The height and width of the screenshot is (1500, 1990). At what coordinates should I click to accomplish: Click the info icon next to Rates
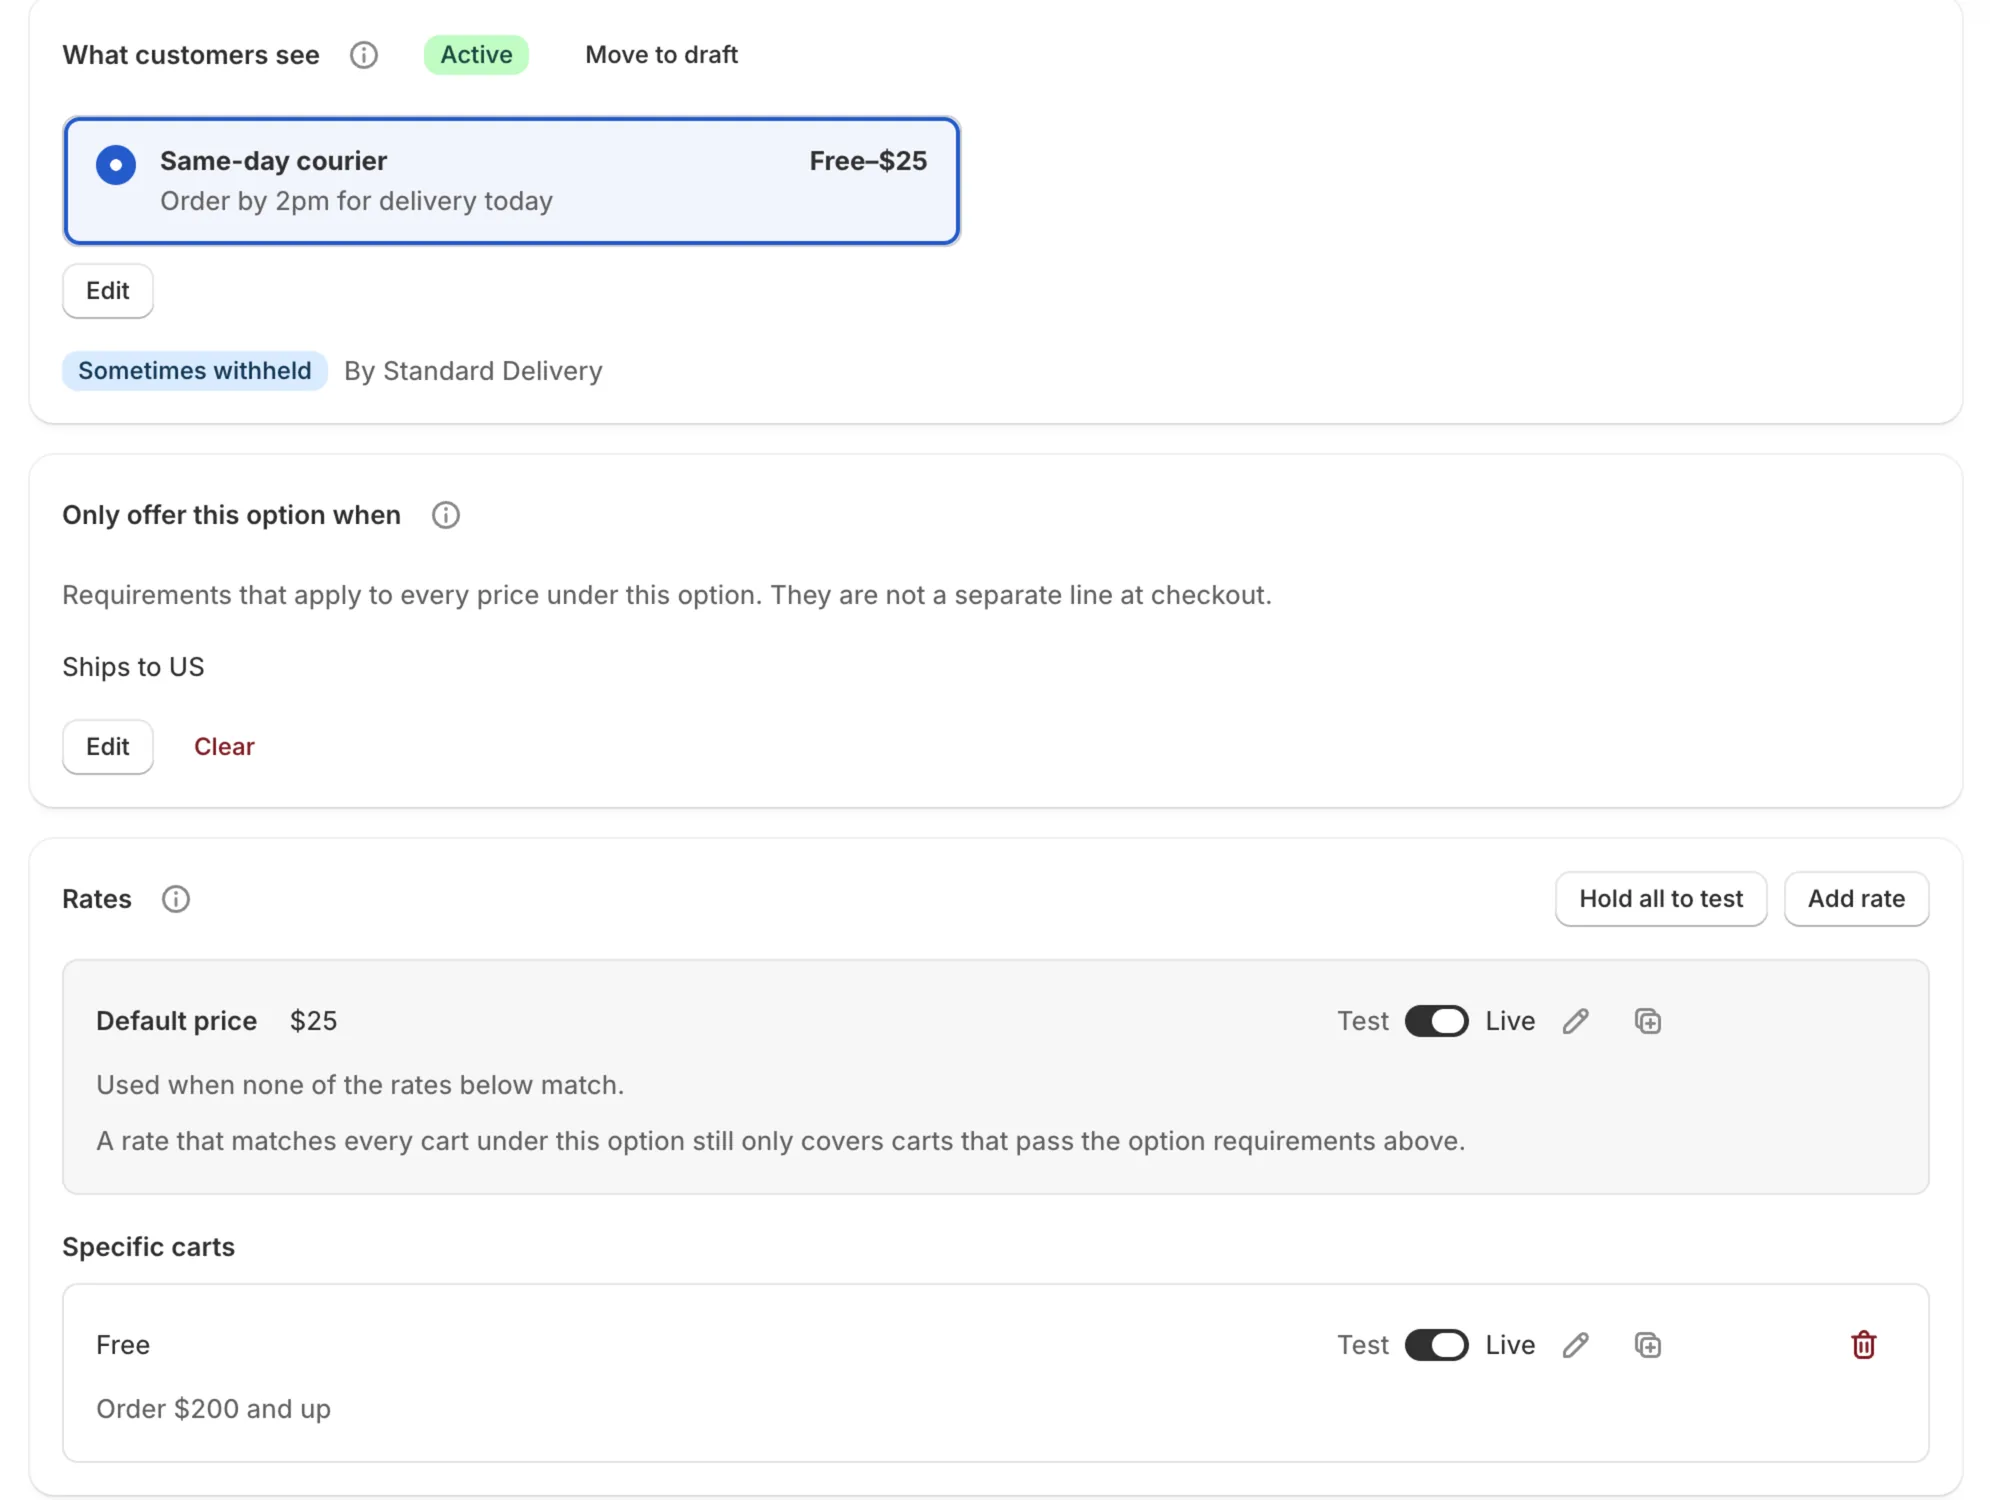[176, 899]
